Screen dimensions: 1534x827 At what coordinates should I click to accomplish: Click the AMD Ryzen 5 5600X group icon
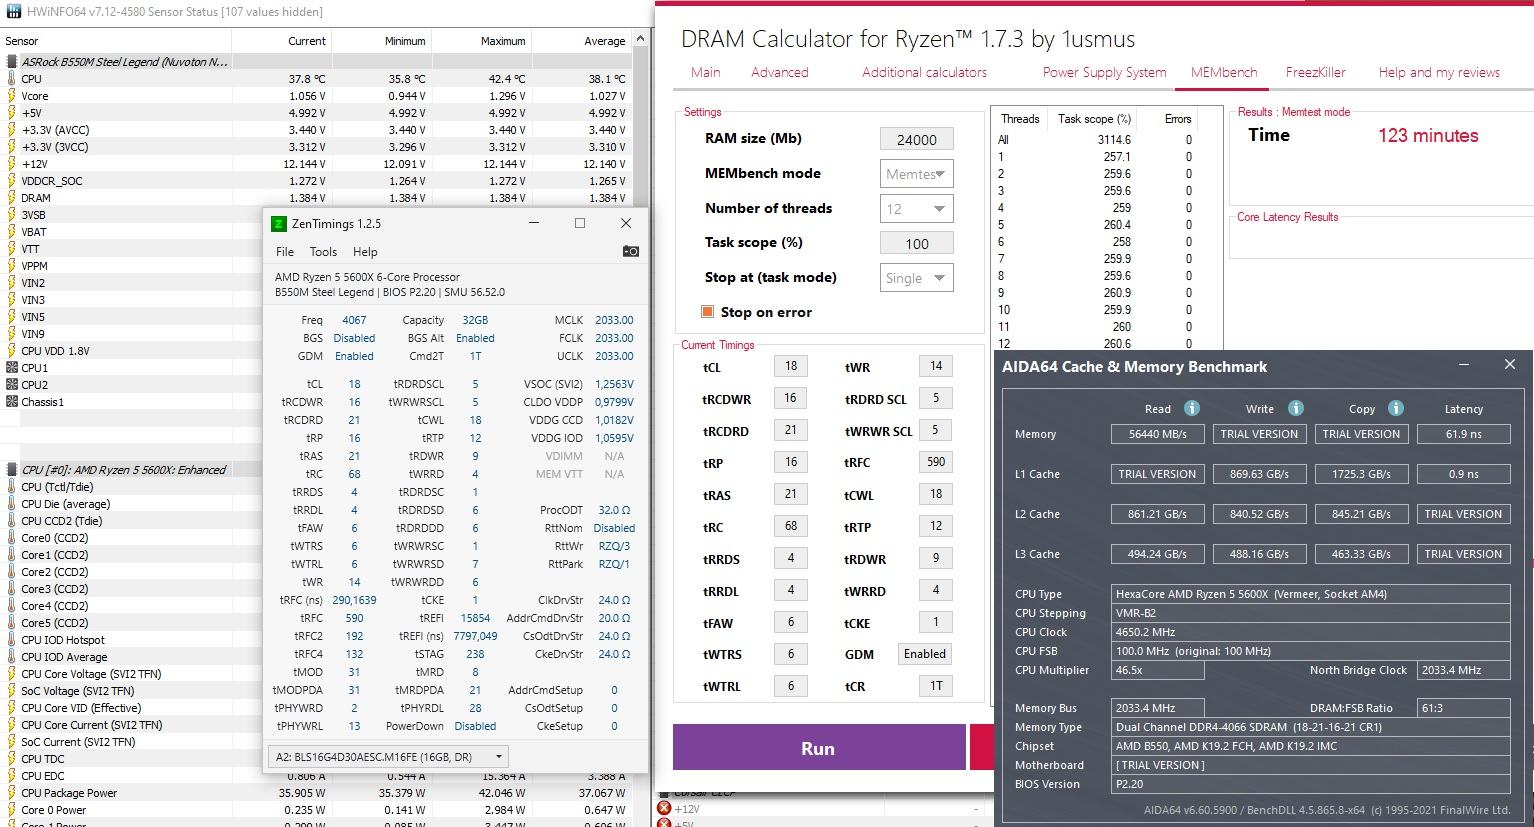pos(12,470)
